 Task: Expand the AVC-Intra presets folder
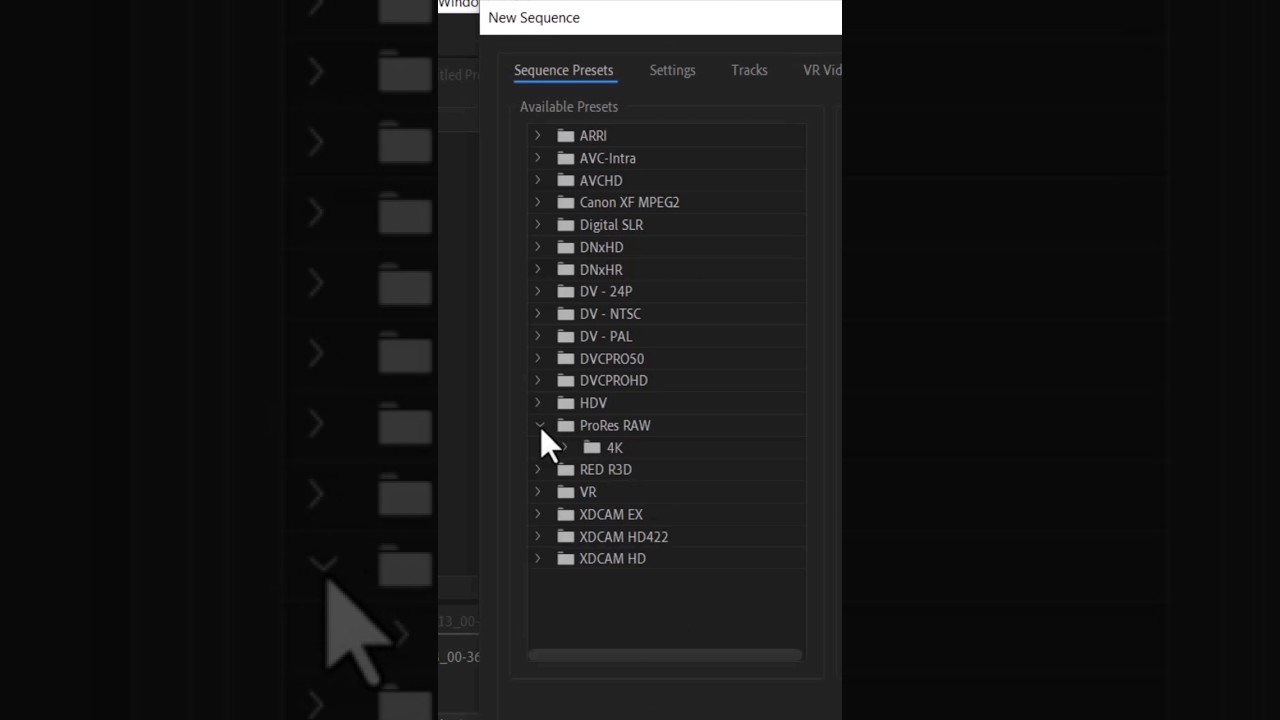point(537,158)
